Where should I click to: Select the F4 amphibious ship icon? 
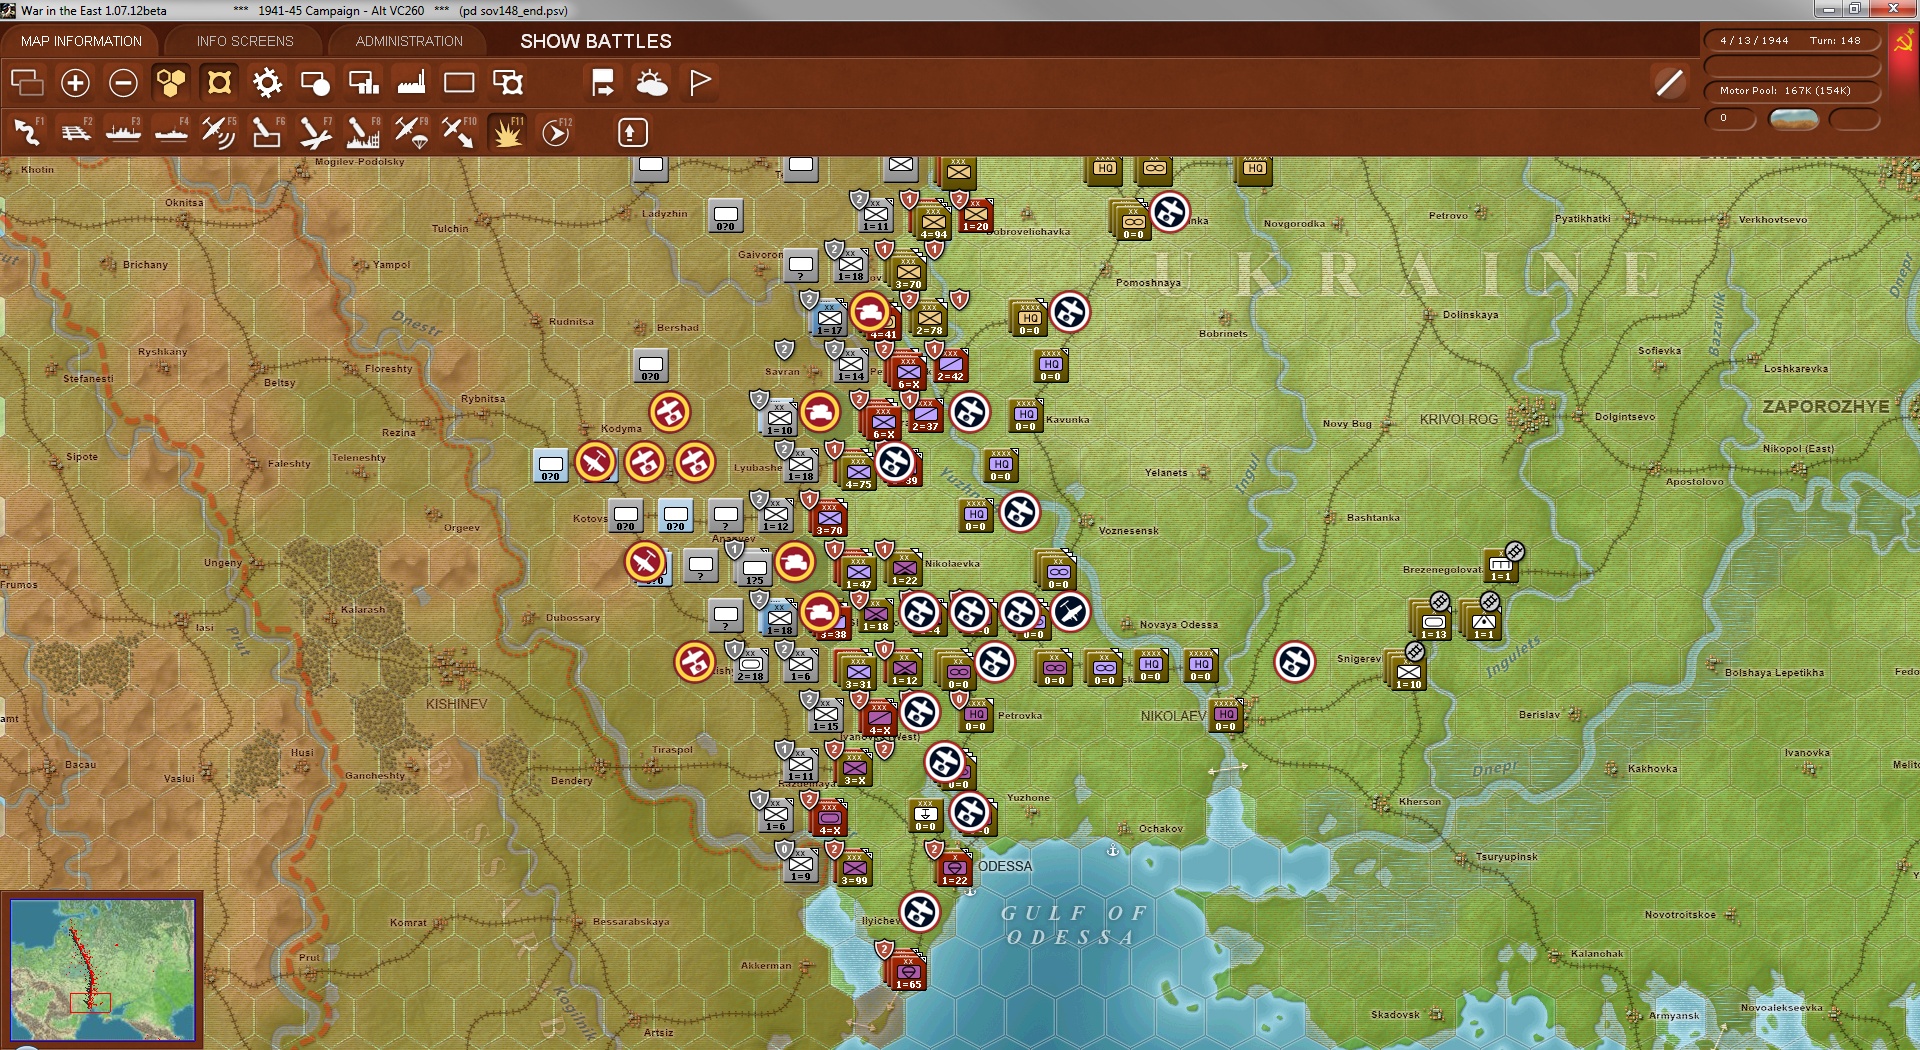coord(171,132)
